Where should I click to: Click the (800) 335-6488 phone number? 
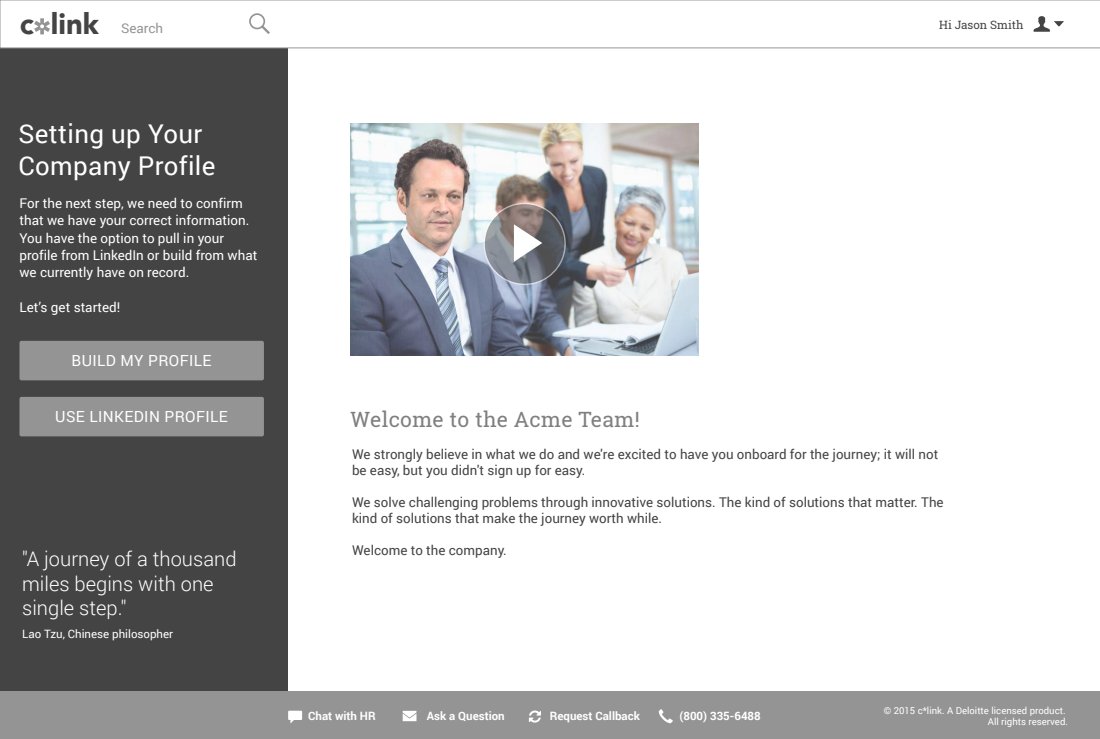719,716
